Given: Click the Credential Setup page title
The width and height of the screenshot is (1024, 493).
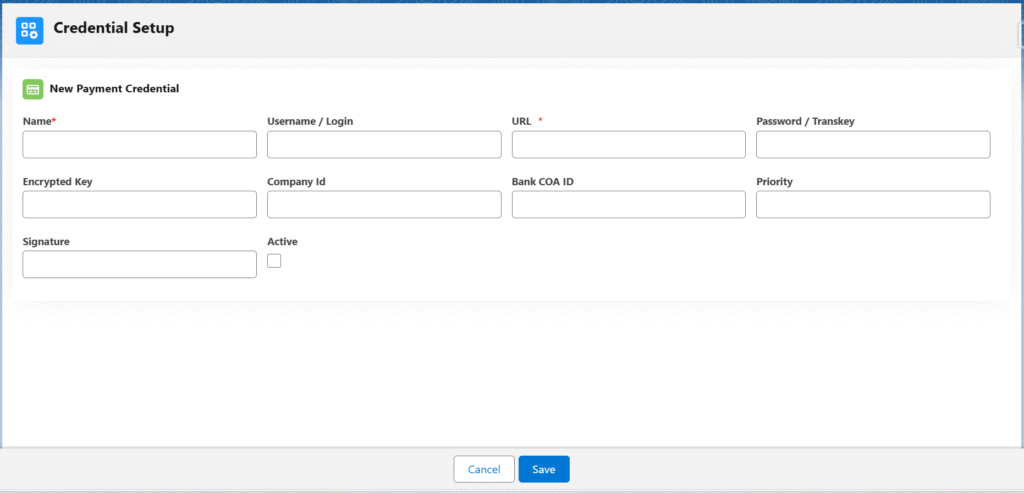Looking at the screenshot, I should (114, 28).
